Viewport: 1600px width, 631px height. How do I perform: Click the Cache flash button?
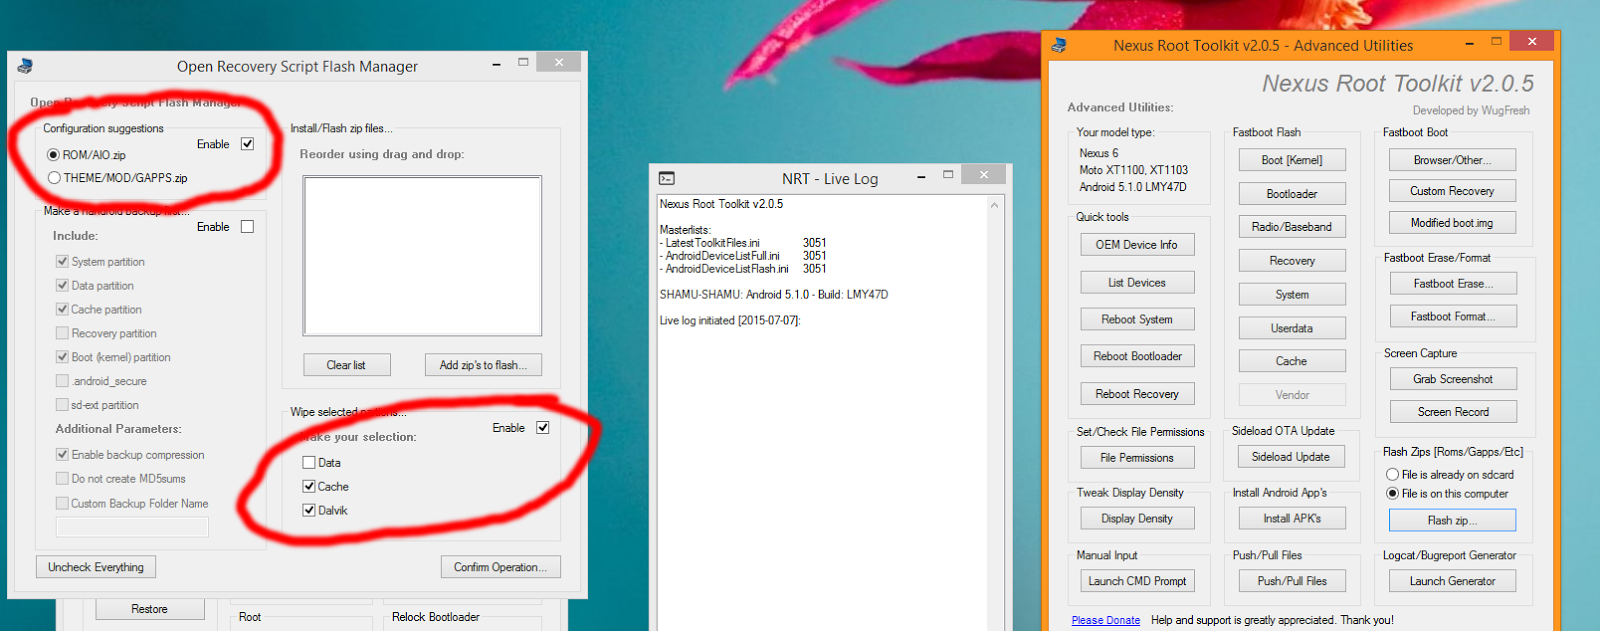(1292, 361)
